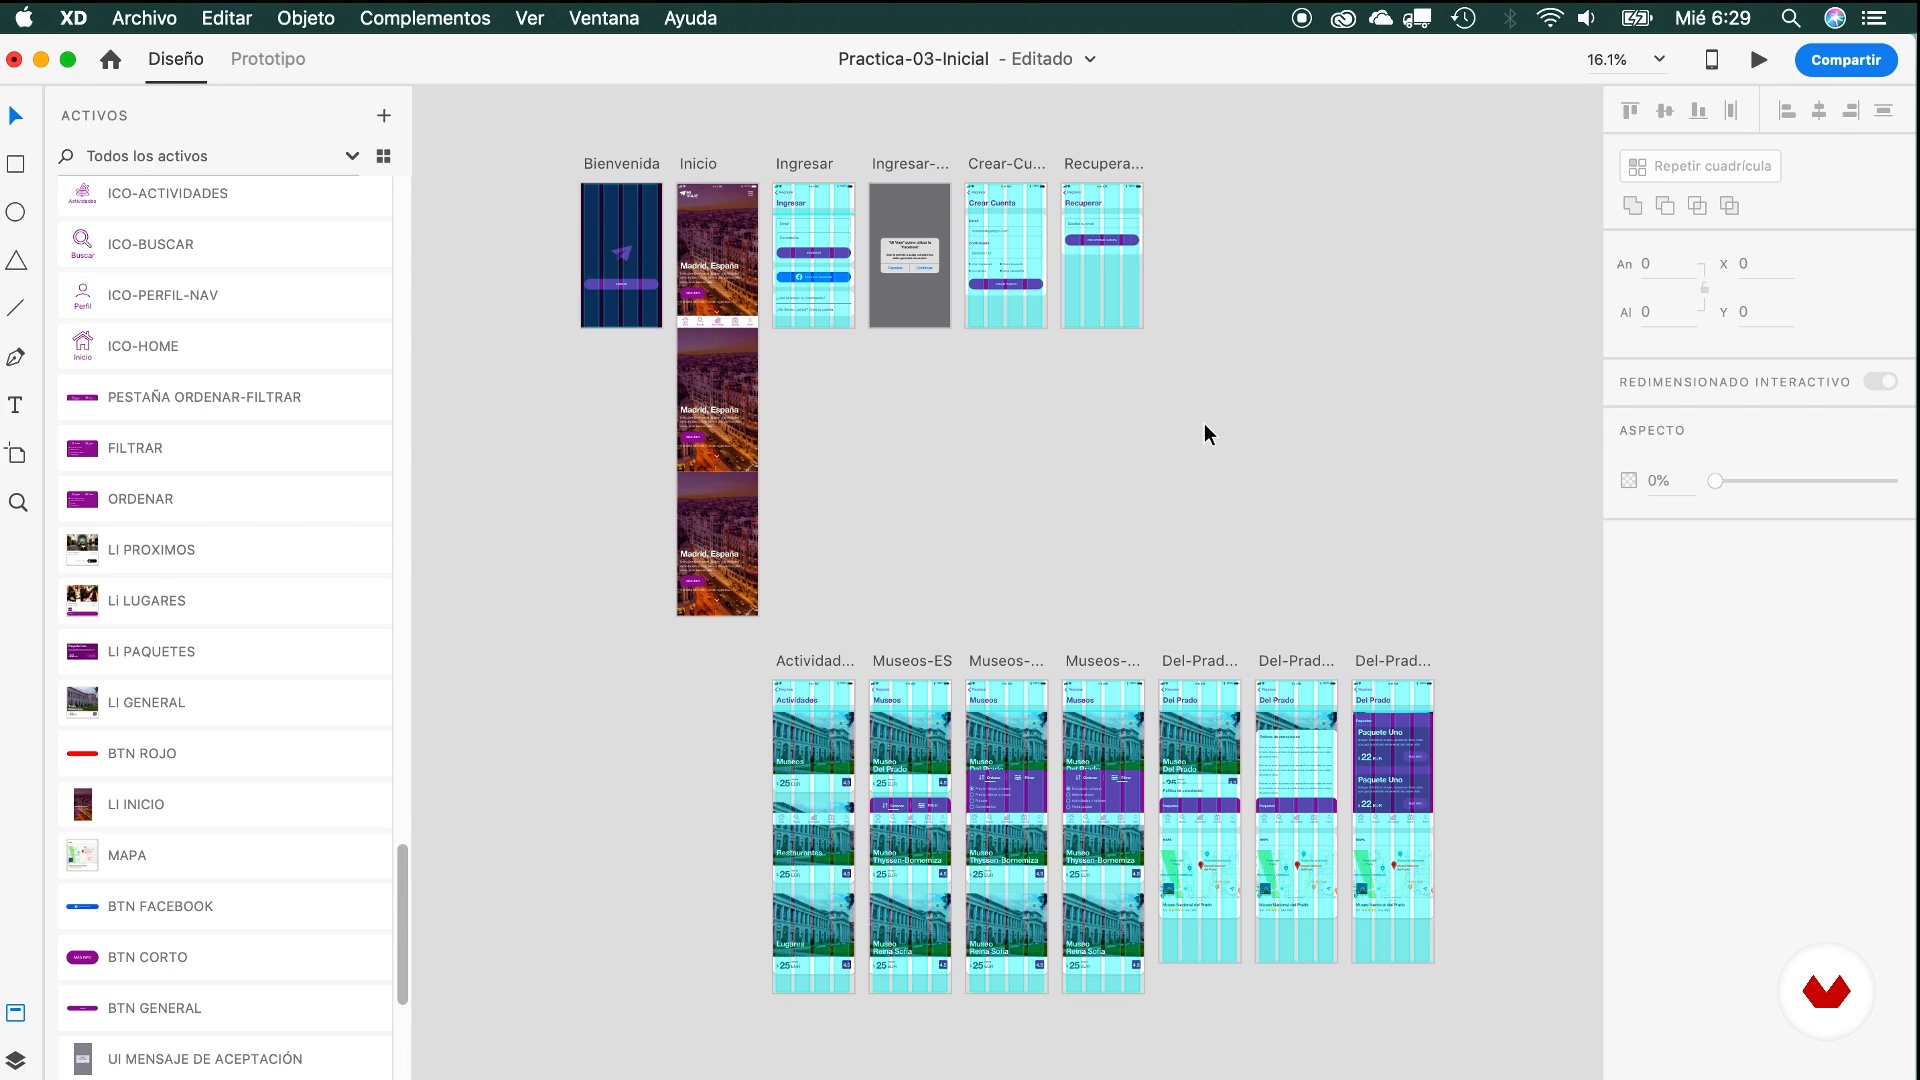Click the X position input field
Image resolution: width=1920 pixels, height=1080 pixels.
tap(1765, 264)
